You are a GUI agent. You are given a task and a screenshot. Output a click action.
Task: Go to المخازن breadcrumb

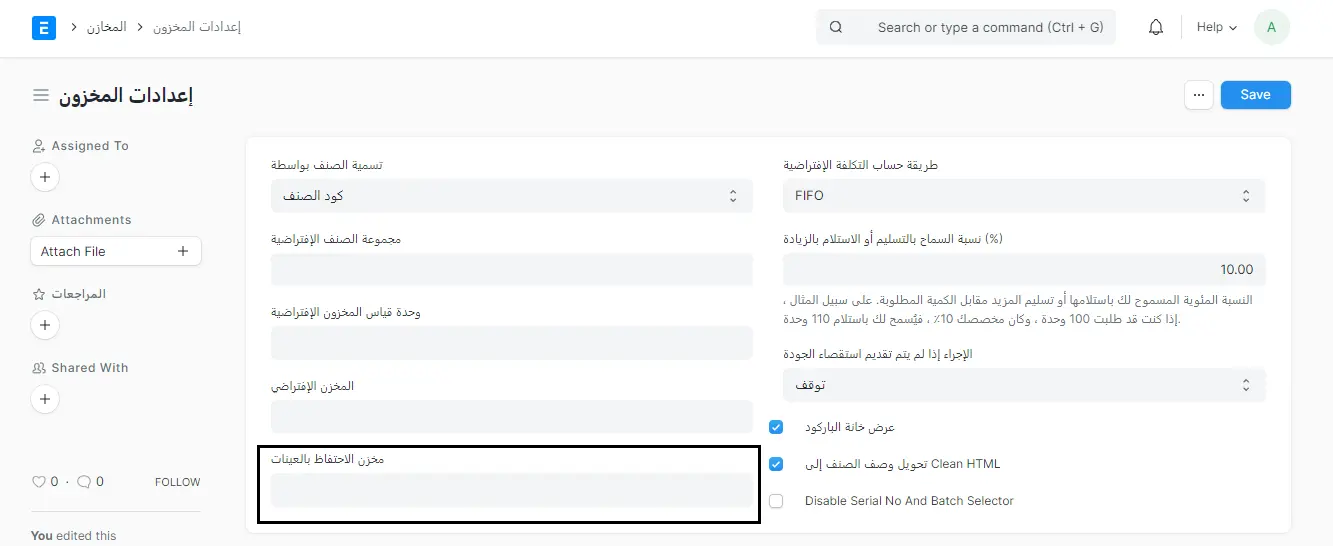coord(106,27)
